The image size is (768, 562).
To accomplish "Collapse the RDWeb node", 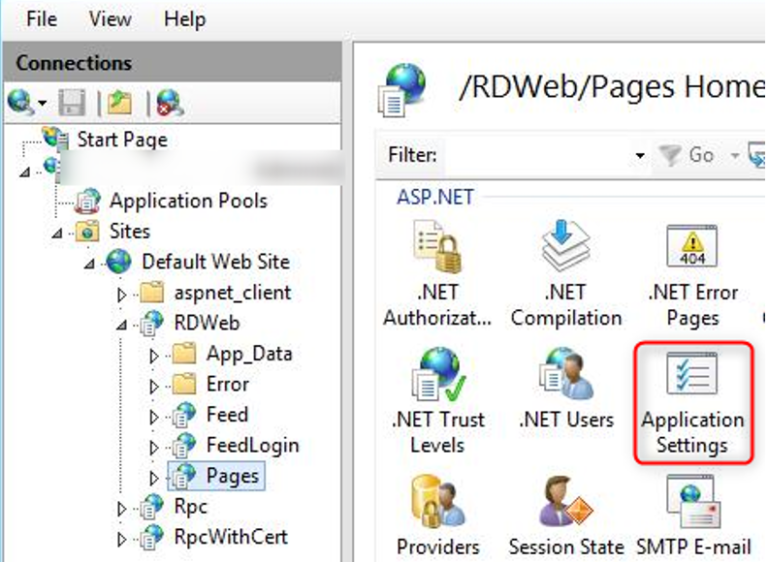I will (121, 325).
